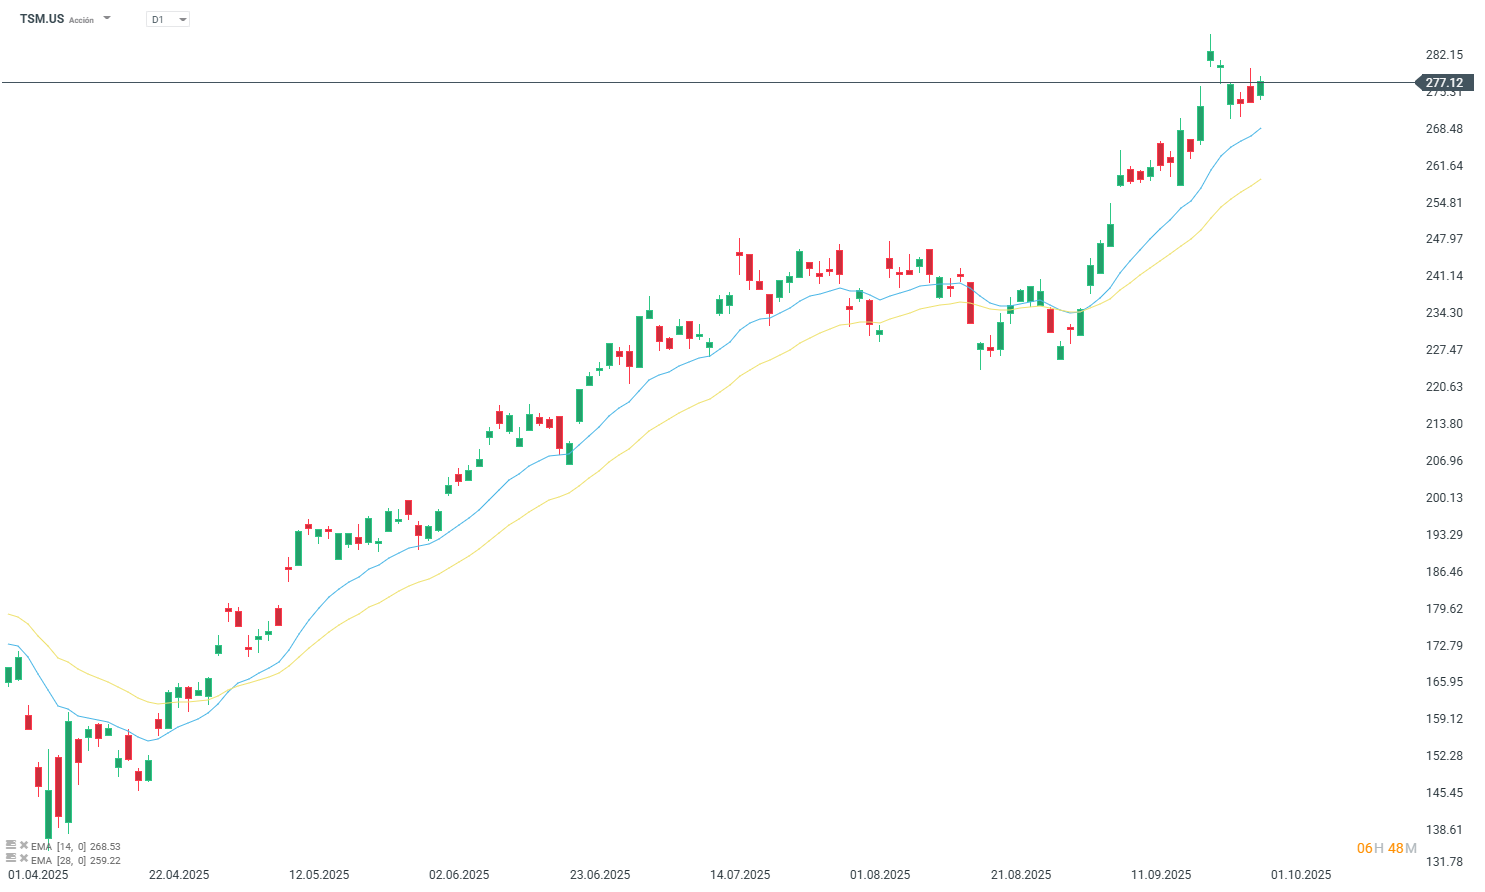Click the 06H 48M candle countdown timer
Viewport: 1485px width, 892px height.
[1386, 848]
